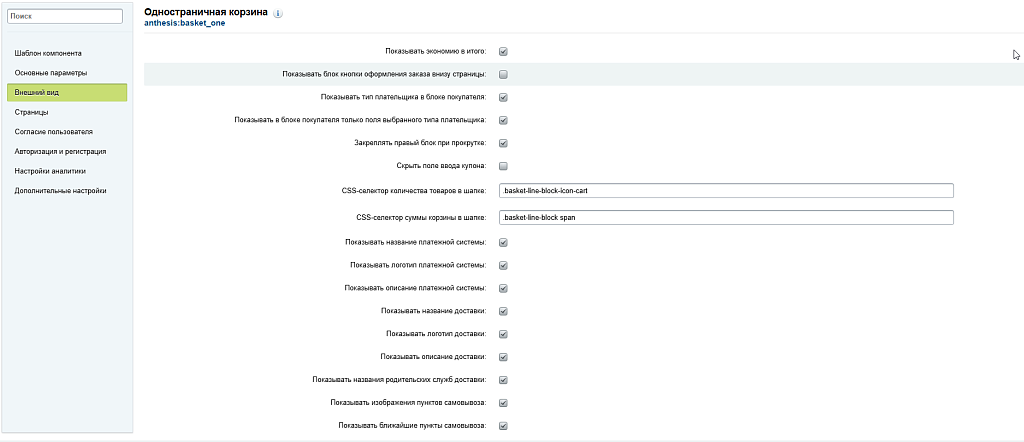Toggle Показывать изображения пунктов самовывоза checkbox
The height and width of the screenshot is (442, 1024).
click(x=504, y=403)
